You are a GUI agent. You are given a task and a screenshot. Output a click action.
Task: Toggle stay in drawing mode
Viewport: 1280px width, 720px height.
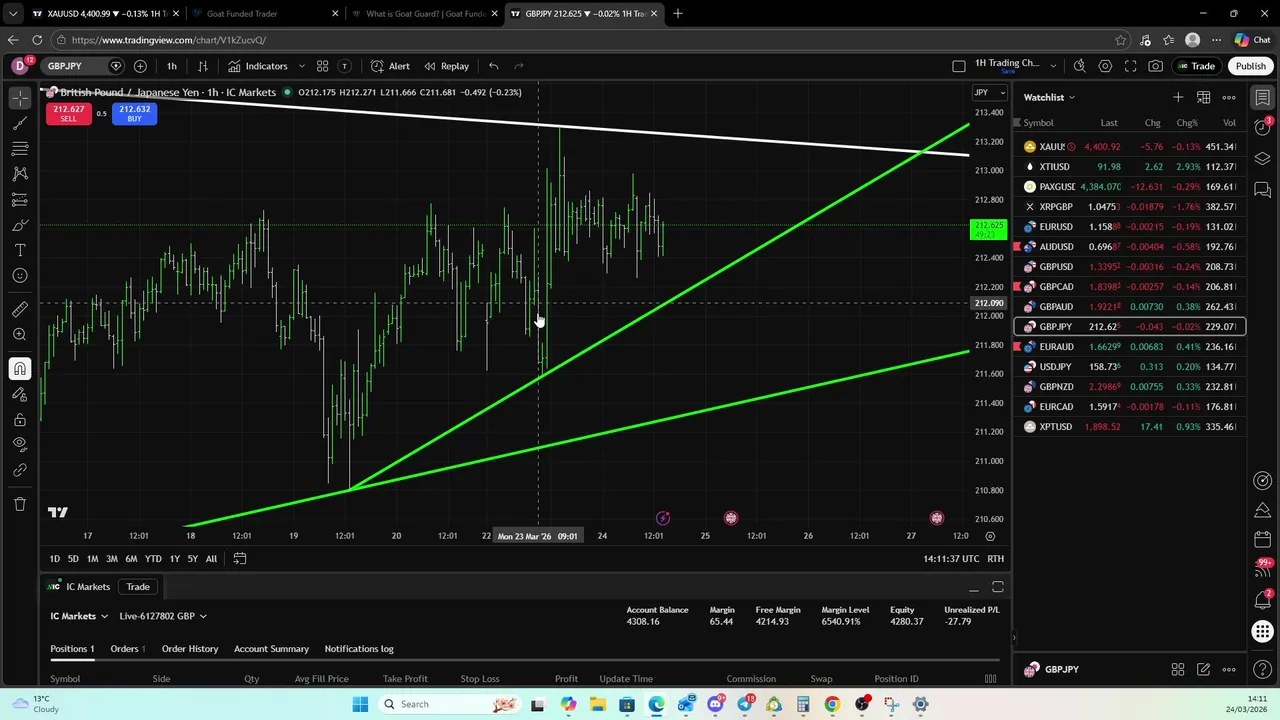pos(20,395)
